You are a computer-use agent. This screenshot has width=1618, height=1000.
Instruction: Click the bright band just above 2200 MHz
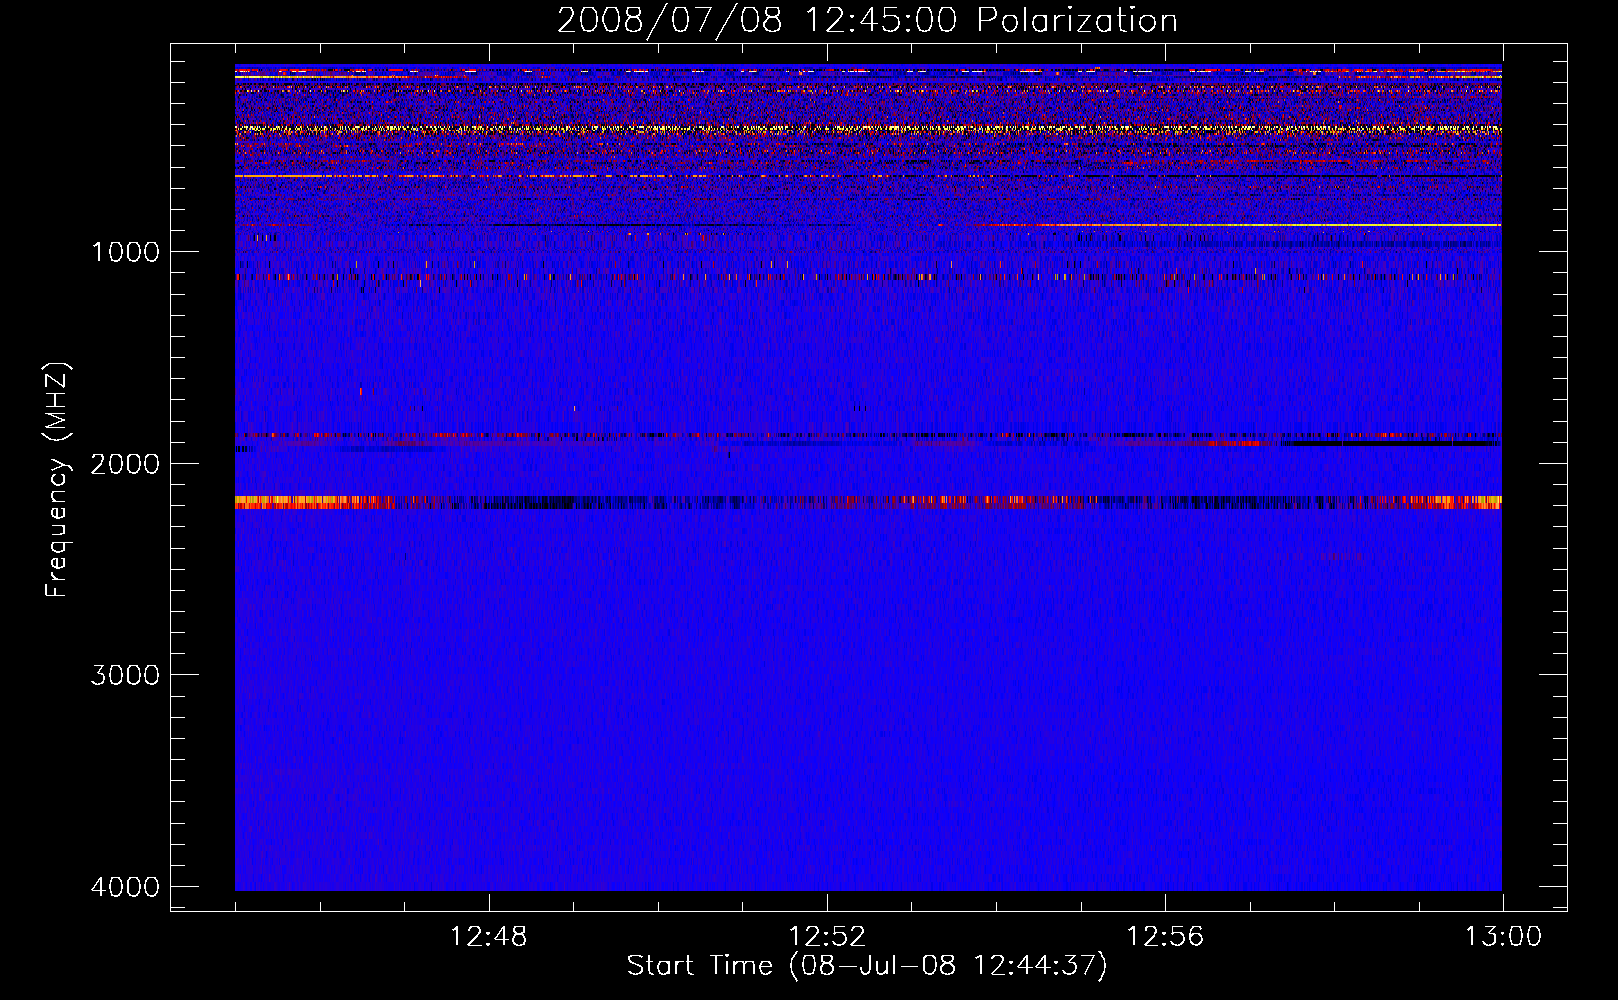coord(868,502)
